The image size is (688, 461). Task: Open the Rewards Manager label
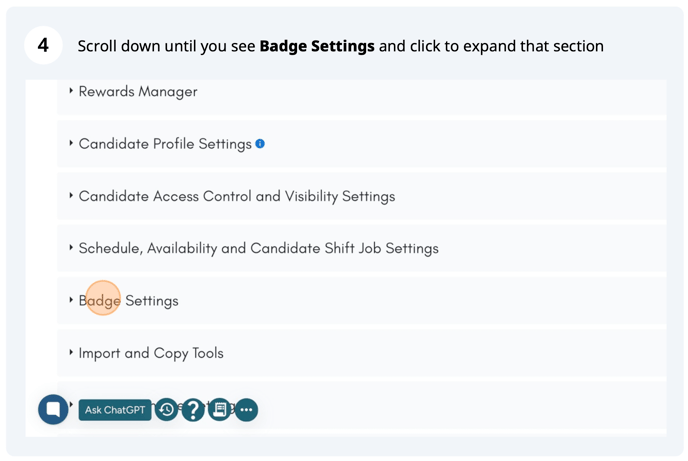point(138,92)
